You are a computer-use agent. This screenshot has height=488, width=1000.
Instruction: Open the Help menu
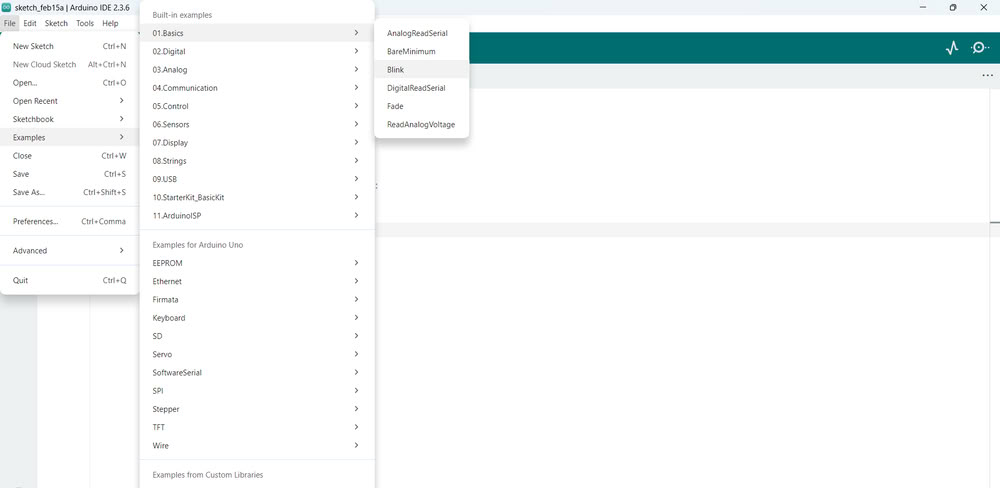tap(110, 23)
